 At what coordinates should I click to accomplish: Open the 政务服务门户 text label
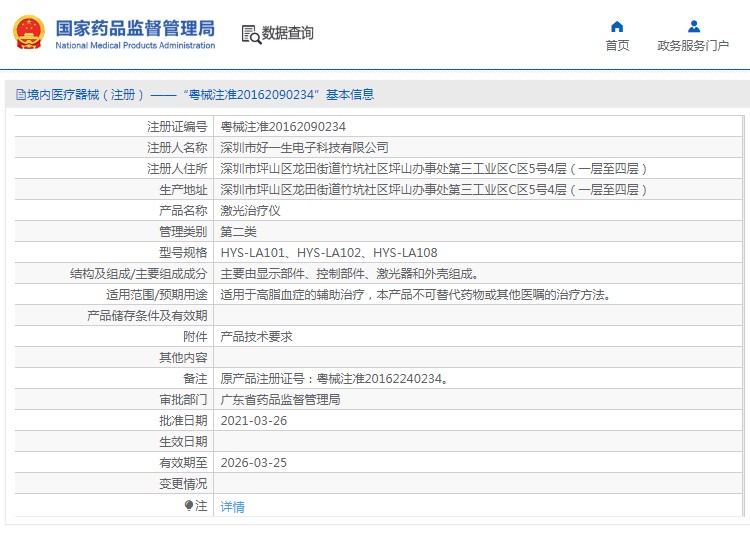pyautogui.click(x=693, y=46)
